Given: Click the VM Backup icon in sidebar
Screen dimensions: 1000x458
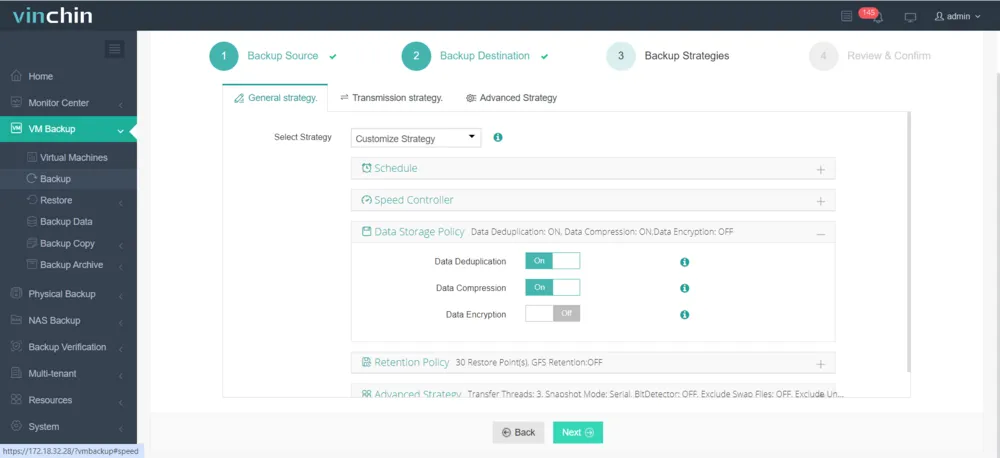Looking at the screenshot, I should [17, 129].
